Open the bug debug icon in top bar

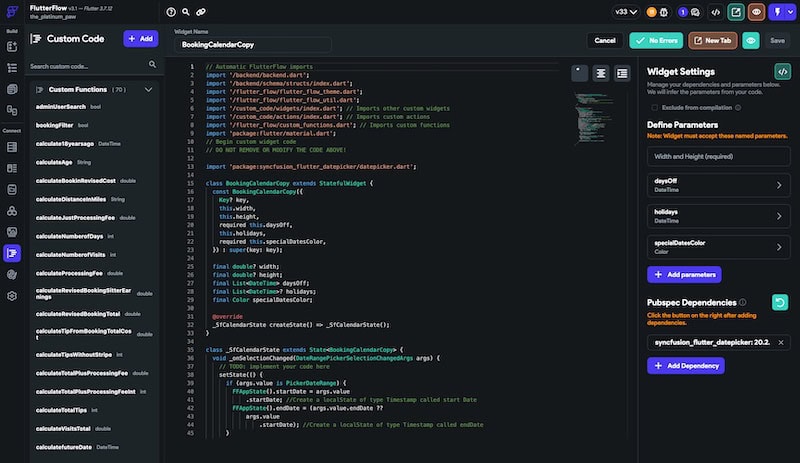coord(664,12)
